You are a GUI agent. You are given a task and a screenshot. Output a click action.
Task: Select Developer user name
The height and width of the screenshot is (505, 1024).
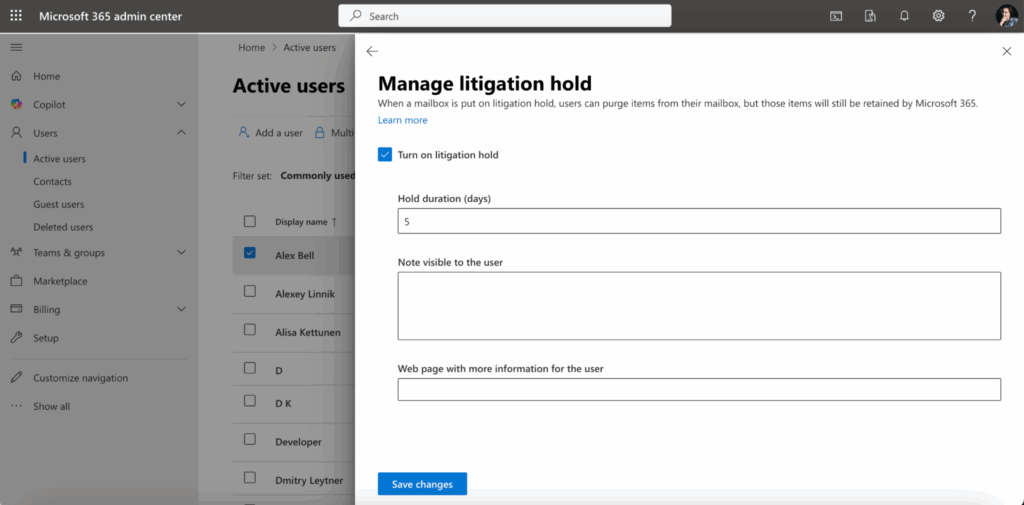298,442
